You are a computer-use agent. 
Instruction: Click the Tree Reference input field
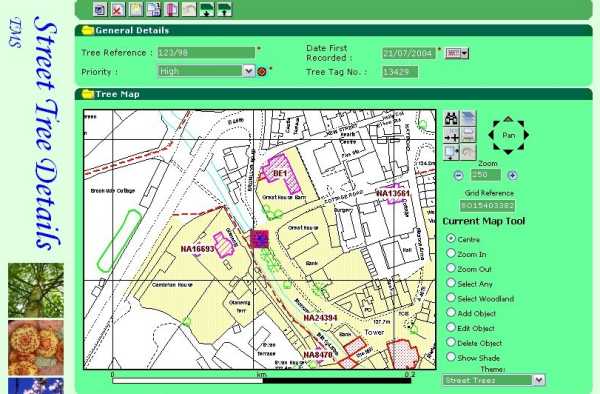pos(206,52)
